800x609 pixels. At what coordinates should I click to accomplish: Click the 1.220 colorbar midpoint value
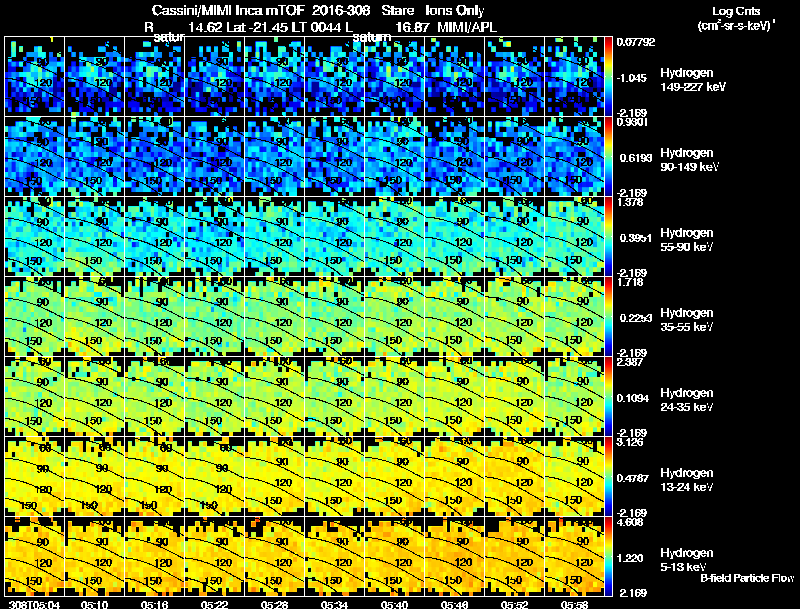pos(630,558)
